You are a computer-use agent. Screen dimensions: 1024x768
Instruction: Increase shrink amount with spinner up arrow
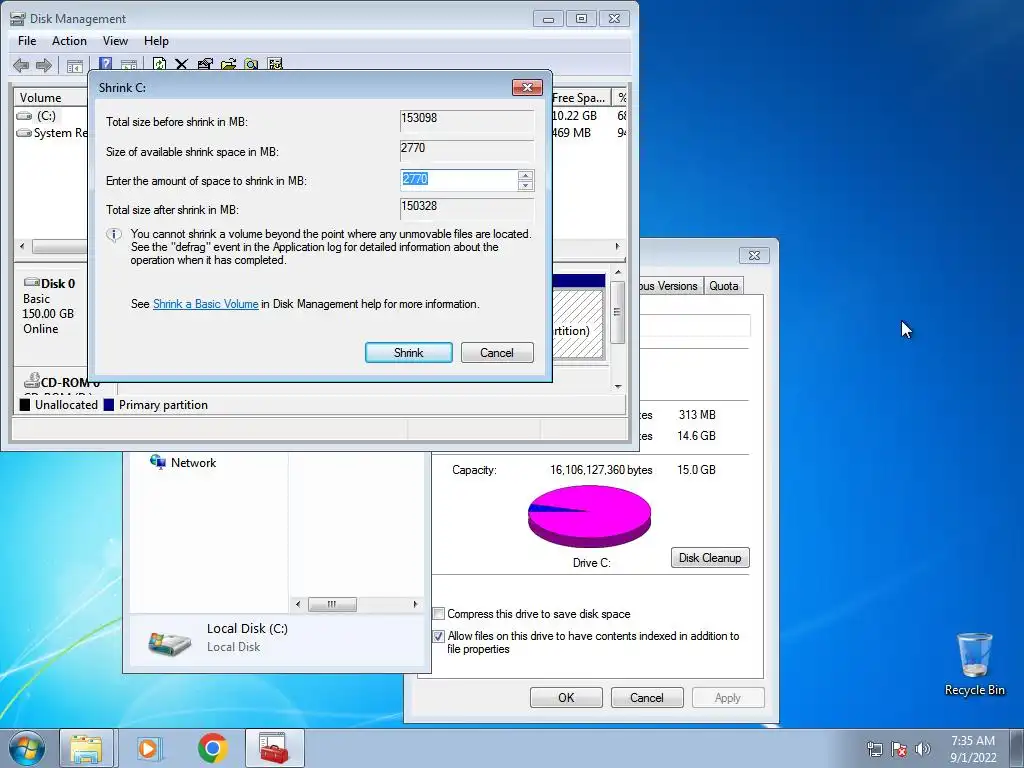(x=525, y=175)
